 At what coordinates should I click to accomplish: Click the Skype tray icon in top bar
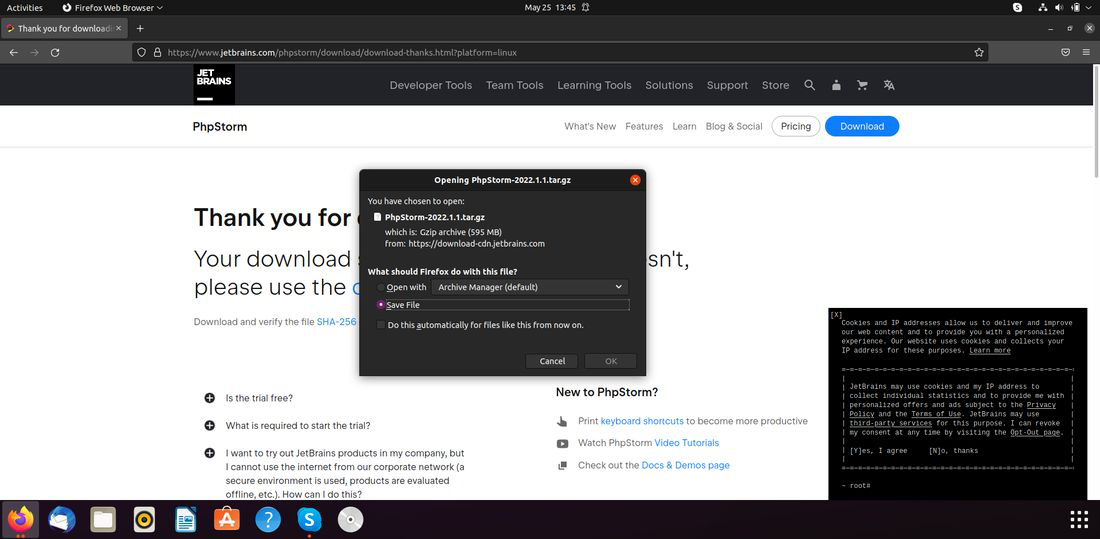[x=1018, y=8]
